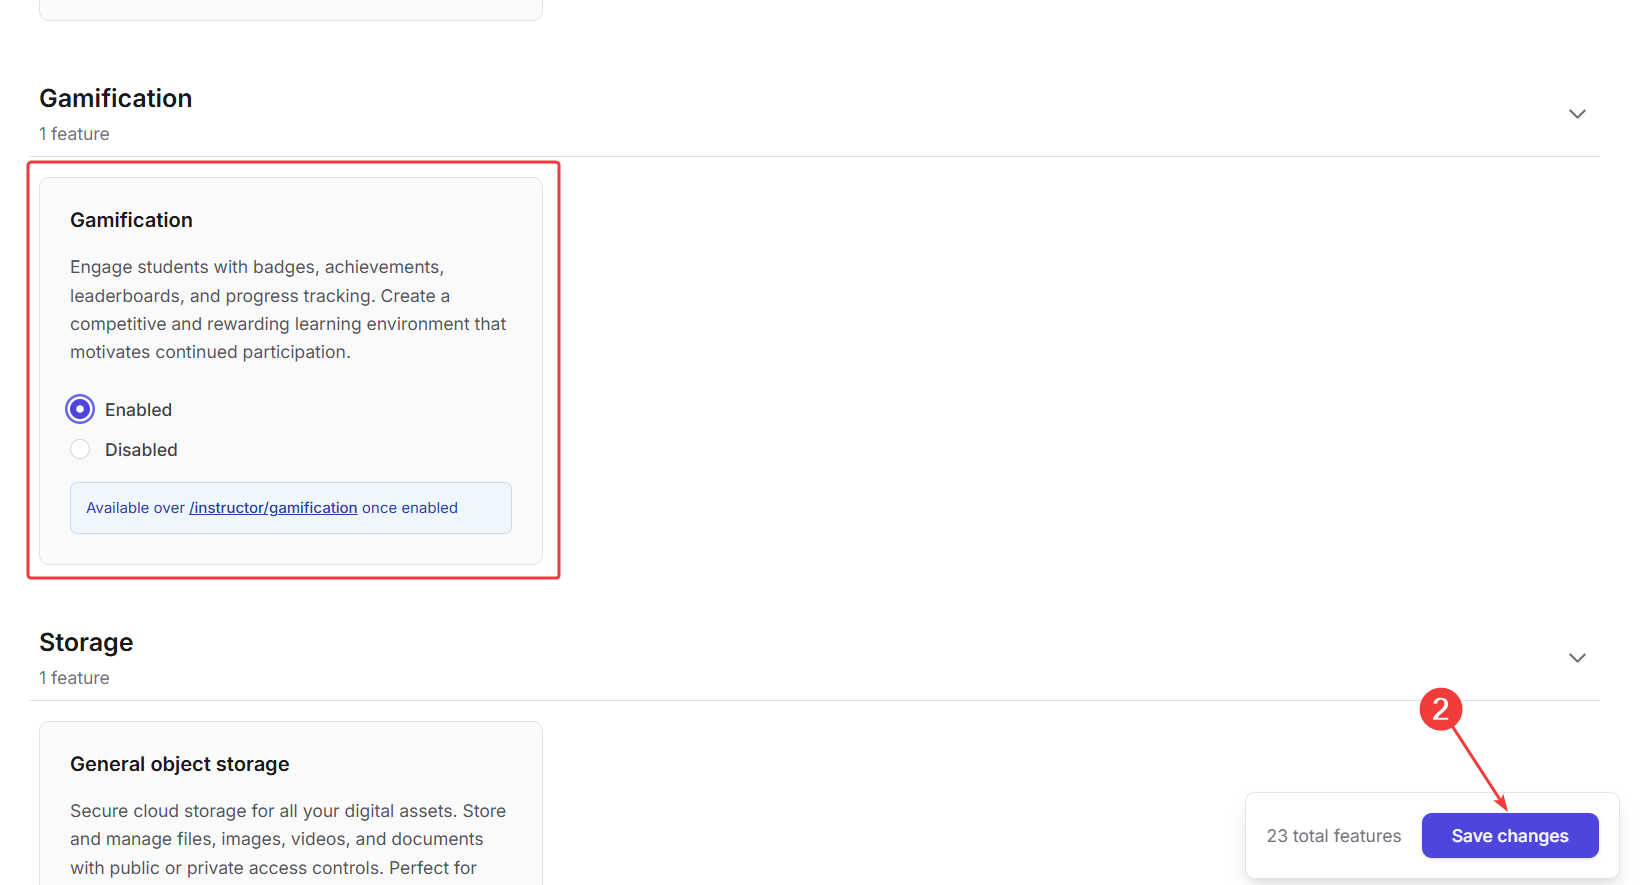The image size is (1649, 885).
Task: Click the large Gamification section heading
Action: (116, 99)
